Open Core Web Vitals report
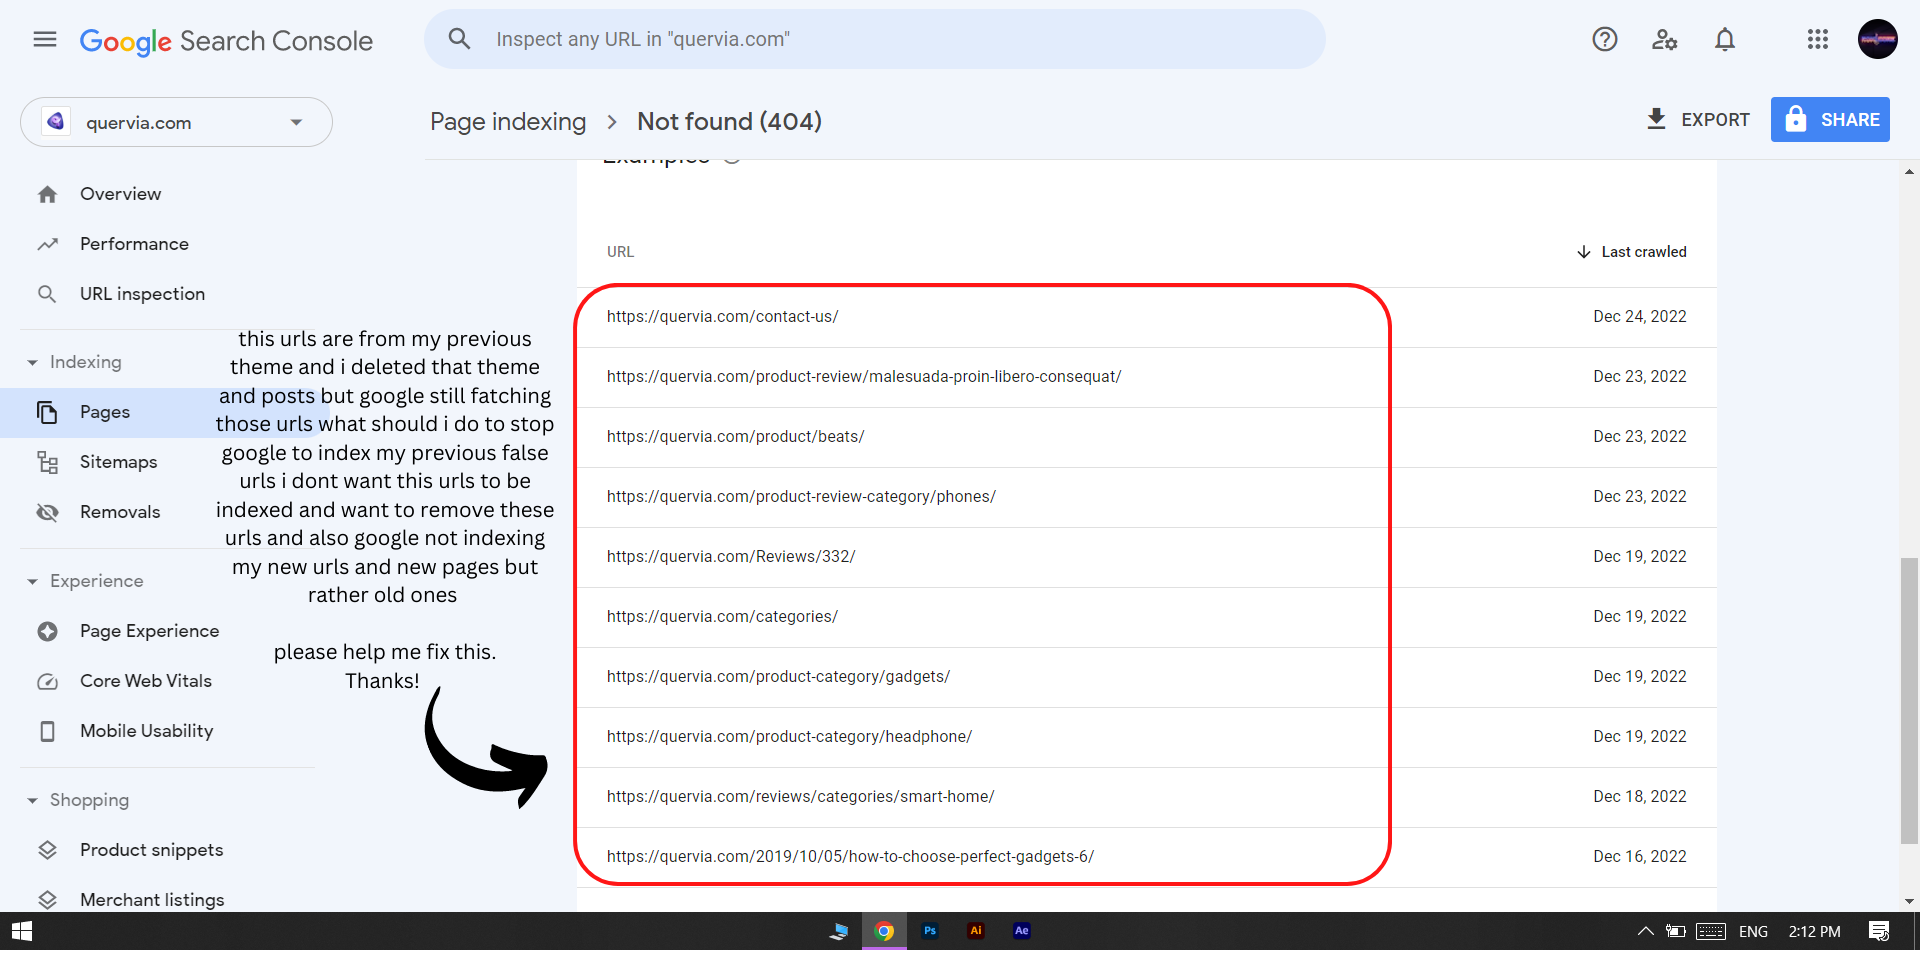This screenshot has height=953, width=1920. [146, 681]
